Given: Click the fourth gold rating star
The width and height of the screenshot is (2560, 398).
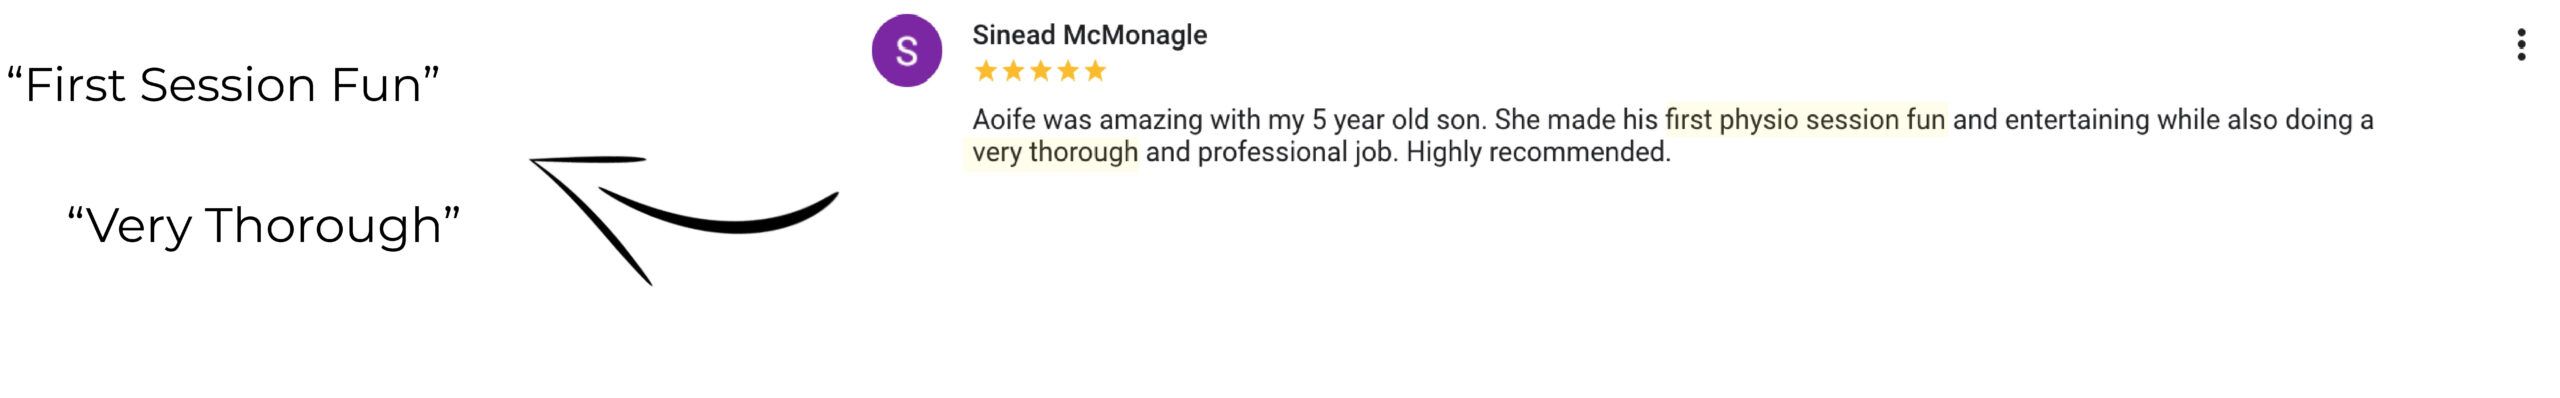Looking at the screenshot, I should click(1068, 71).
